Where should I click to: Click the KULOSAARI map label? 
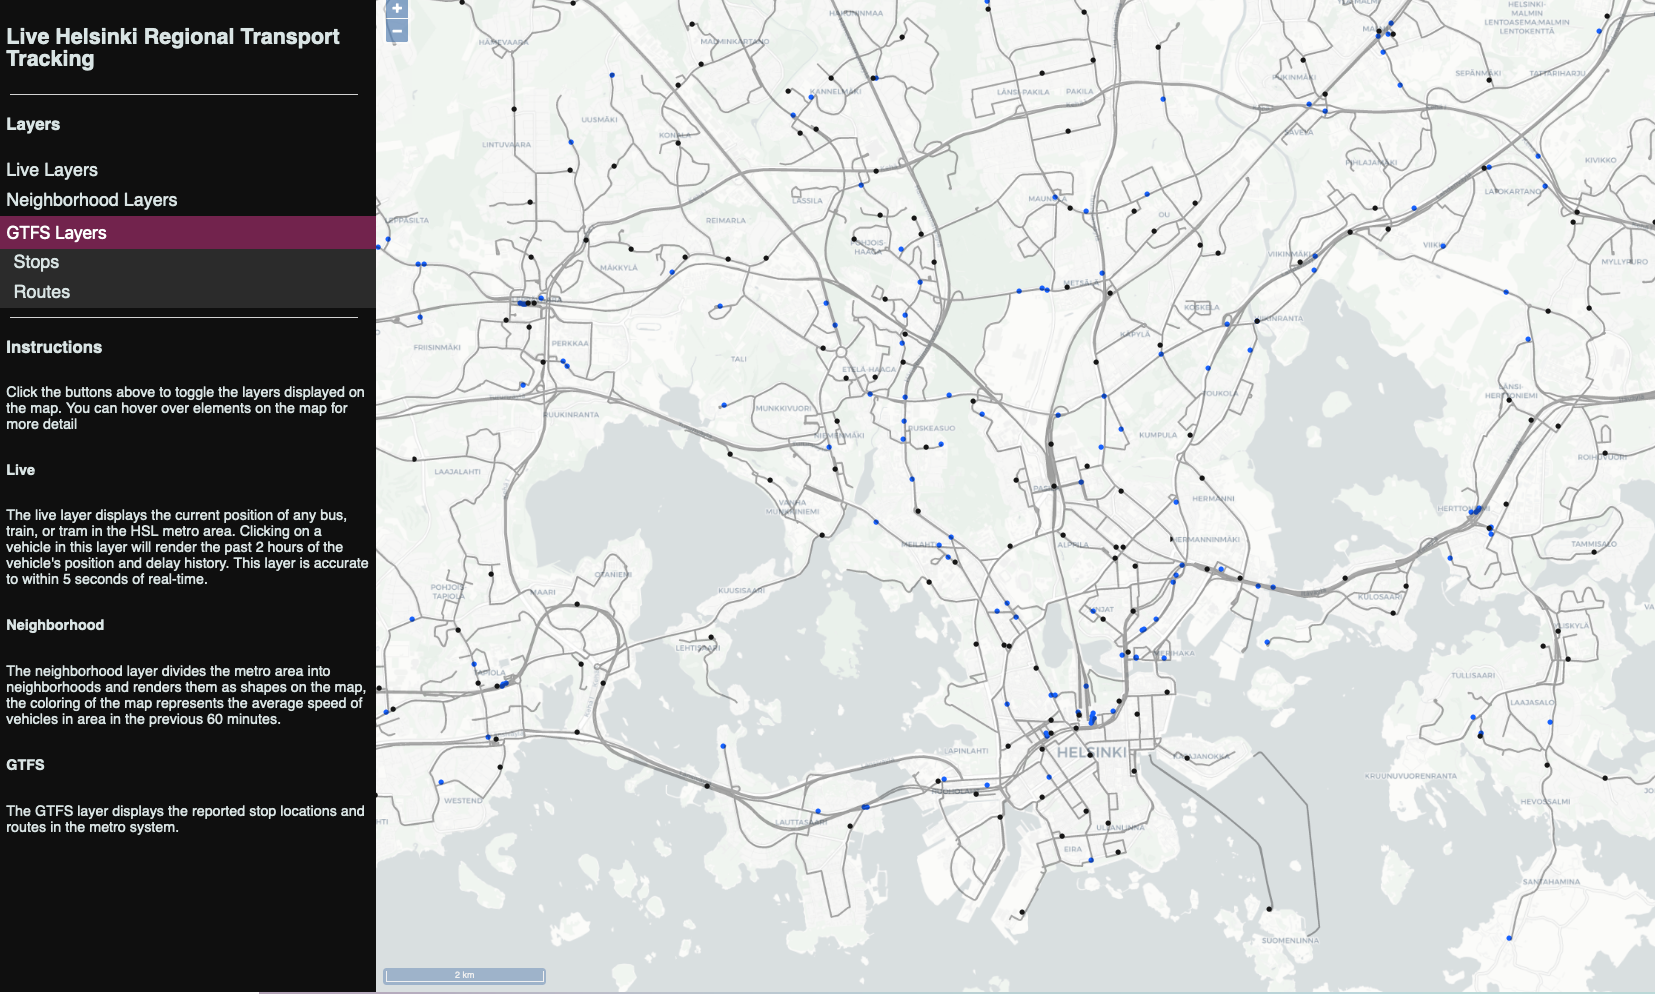point(1379,597)
